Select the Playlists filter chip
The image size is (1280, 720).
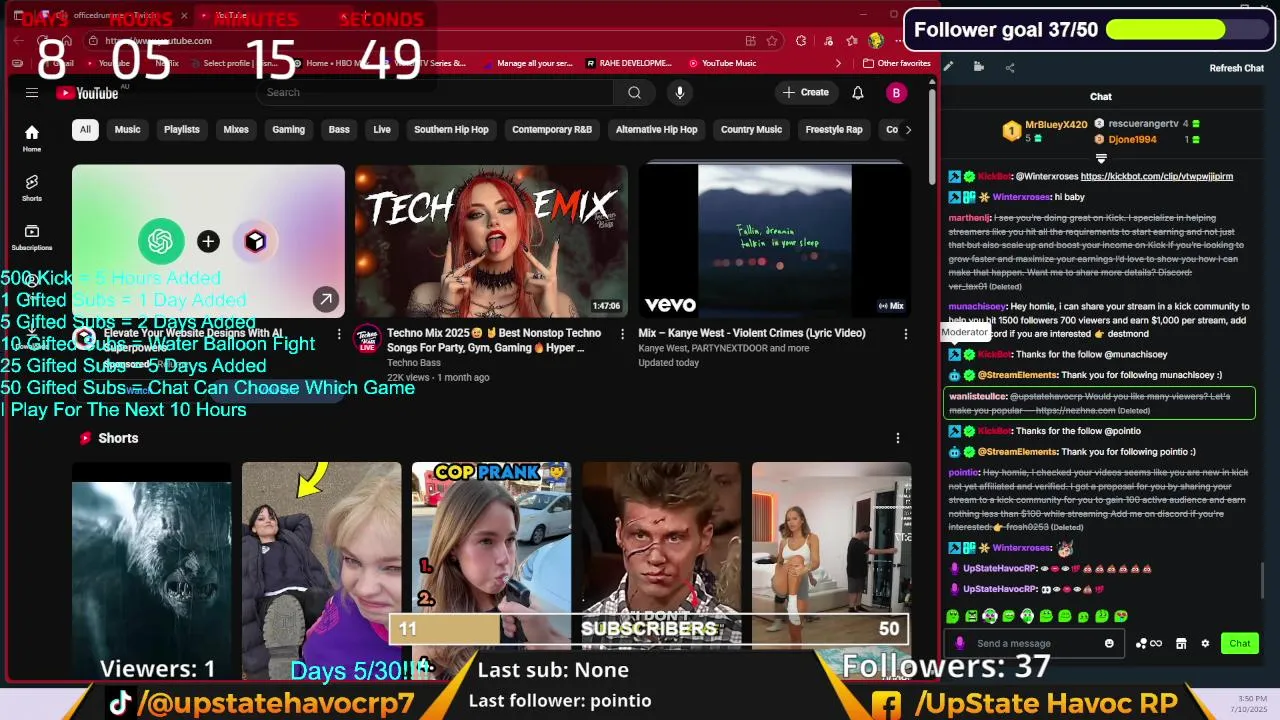point(182,129)
